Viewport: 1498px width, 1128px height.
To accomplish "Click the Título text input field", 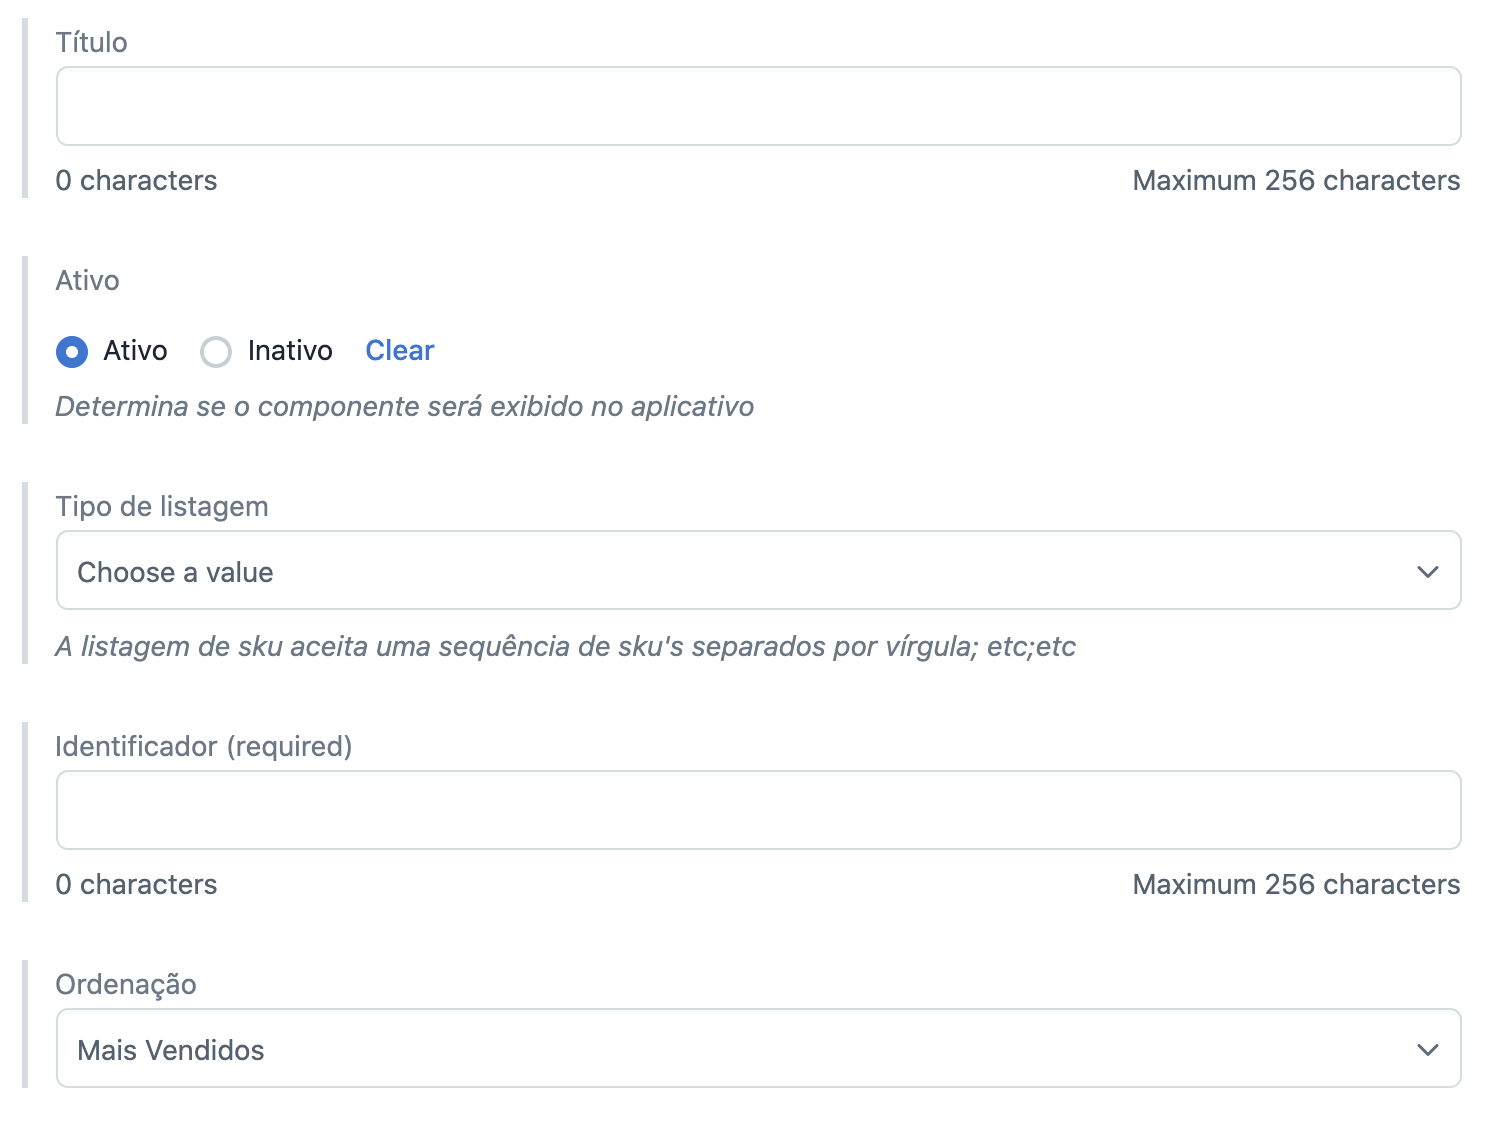I will coord(758,106).
